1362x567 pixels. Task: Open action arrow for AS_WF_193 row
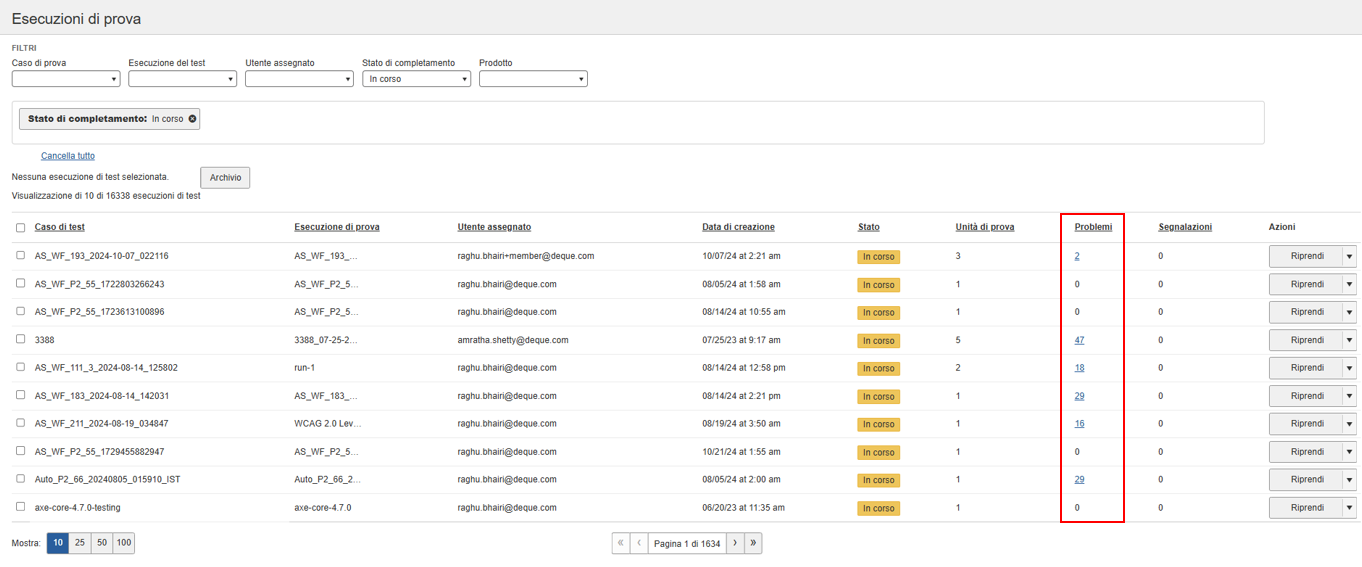pyautogui.click(x=1349, y=256)
